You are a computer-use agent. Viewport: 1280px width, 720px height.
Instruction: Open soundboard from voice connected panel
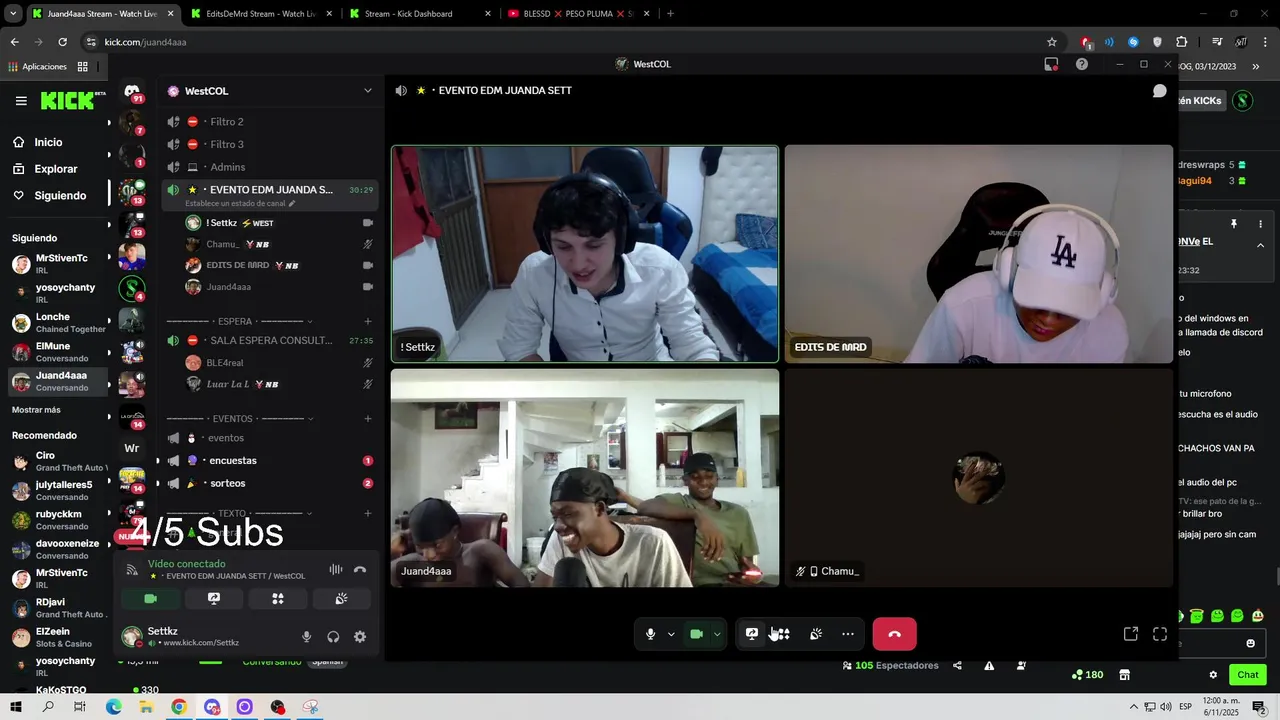coord(341,599)
